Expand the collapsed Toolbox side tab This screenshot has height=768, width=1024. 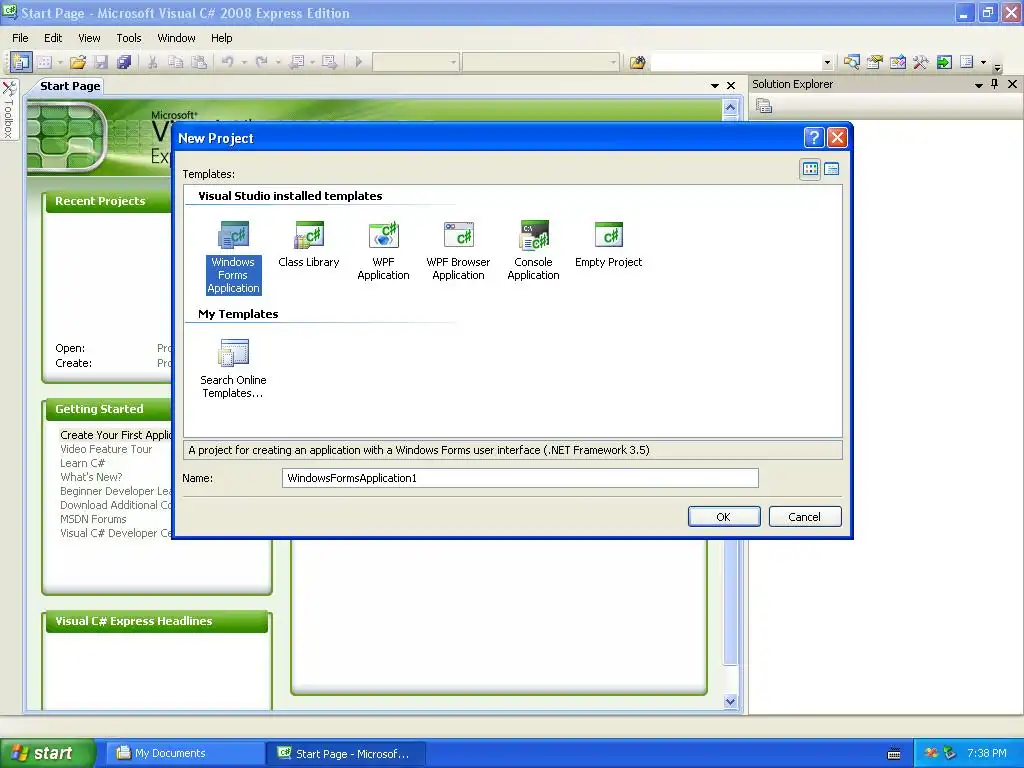pyautogui.click(x=9, y=110)
